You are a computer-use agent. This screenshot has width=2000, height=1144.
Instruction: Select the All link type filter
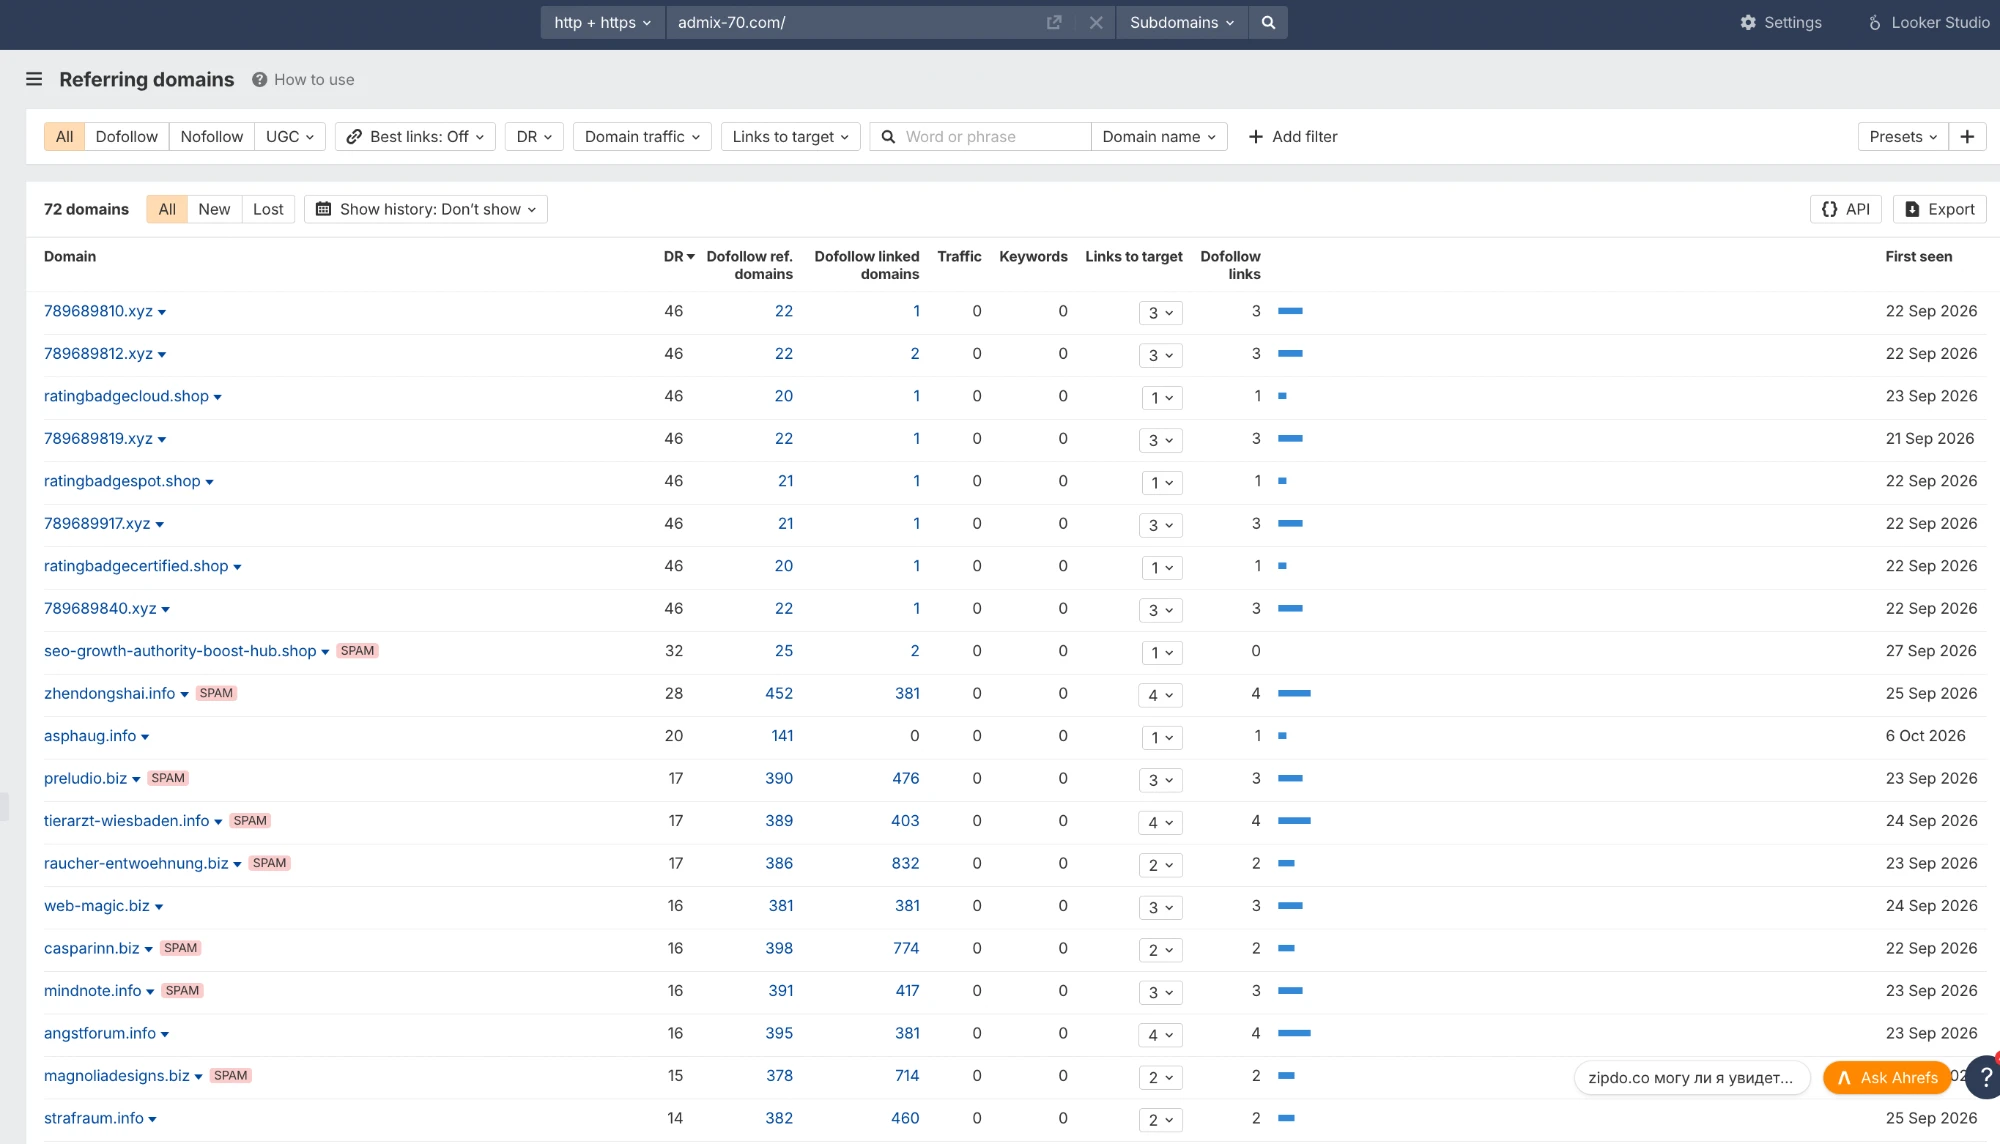[x=64, y=137]
